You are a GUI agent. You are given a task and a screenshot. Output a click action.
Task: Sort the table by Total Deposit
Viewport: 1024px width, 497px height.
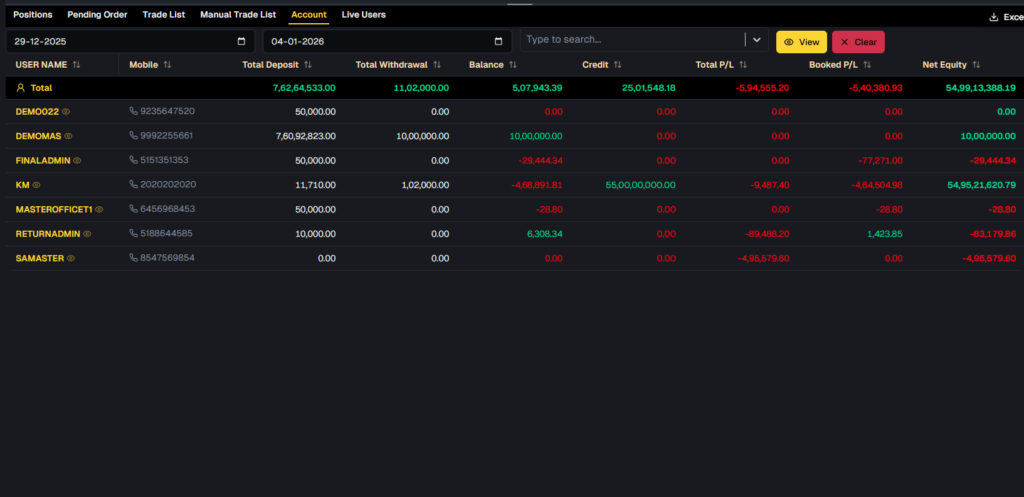click(x=308, y=65)
